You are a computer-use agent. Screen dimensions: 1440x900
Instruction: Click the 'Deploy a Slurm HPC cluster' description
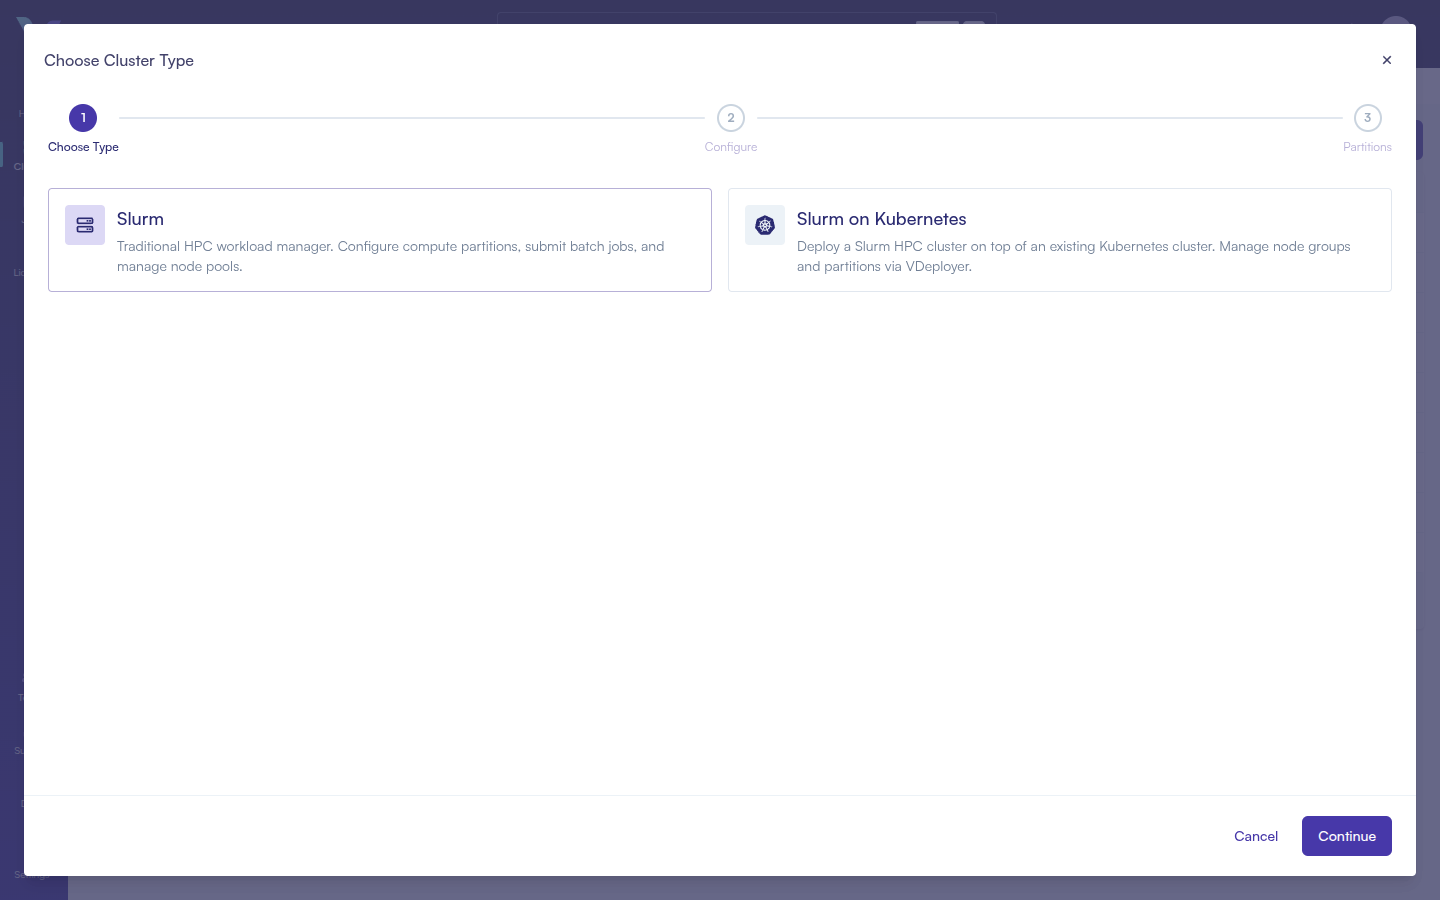coord(1074,256)
